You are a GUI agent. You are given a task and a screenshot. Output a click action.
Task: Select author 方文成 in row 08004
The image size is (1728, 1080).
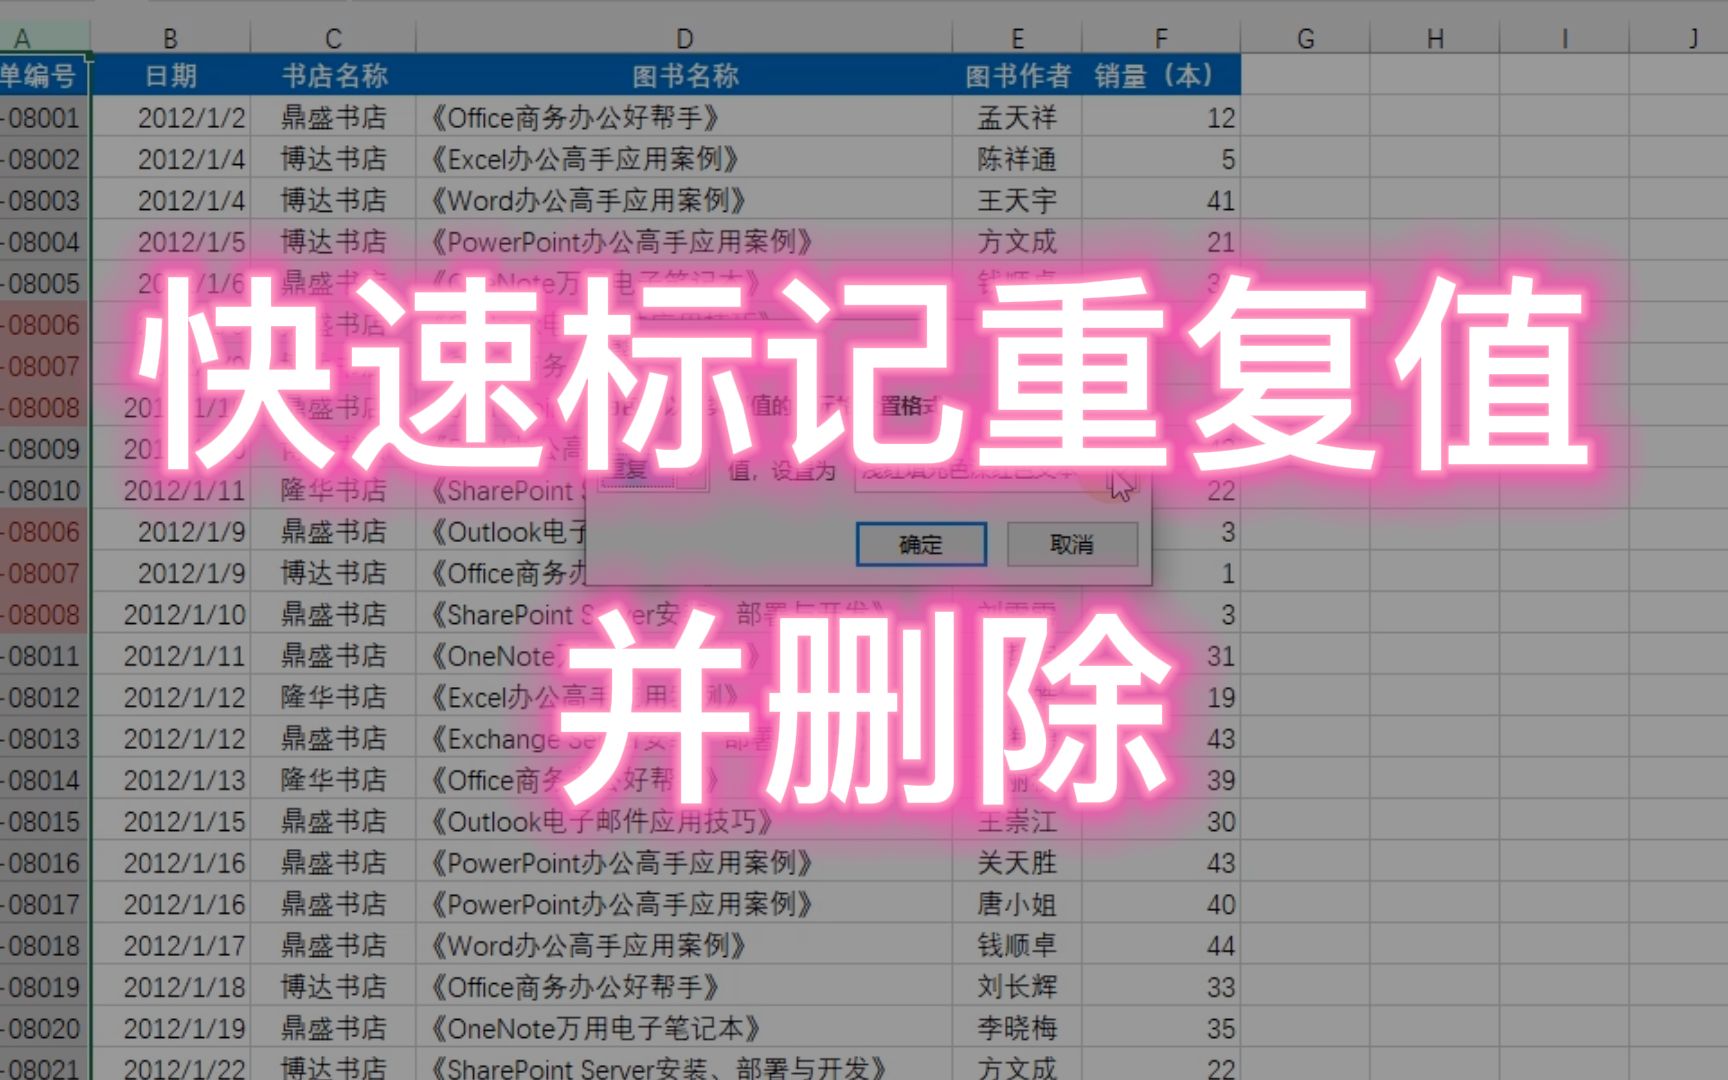click(x=1017, y=241)
